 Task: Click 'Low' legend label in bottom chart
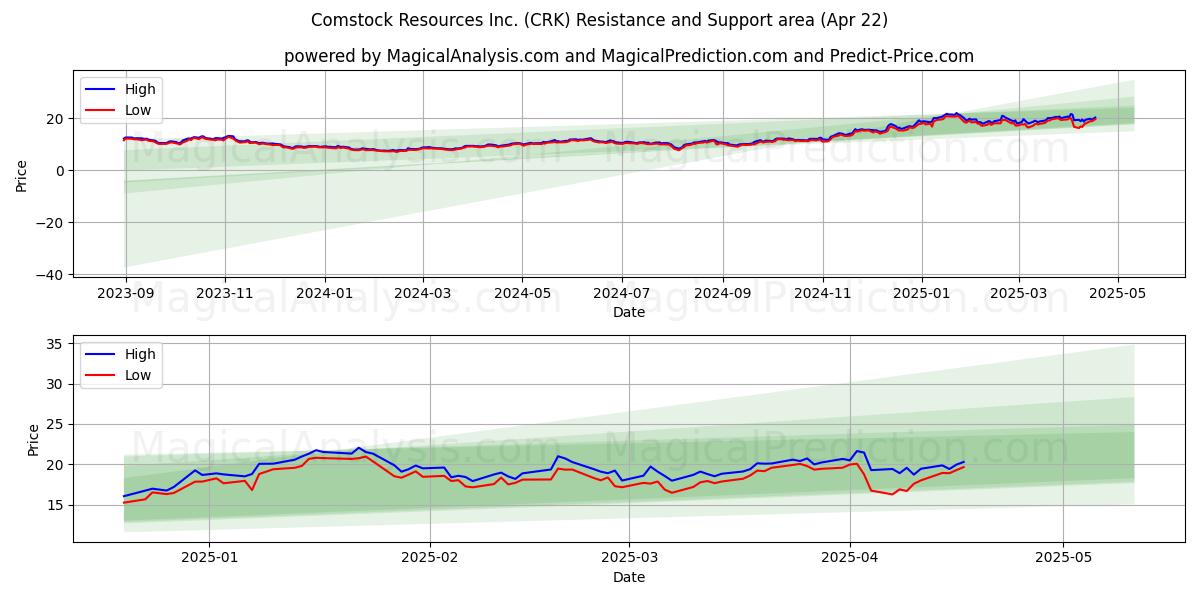pyautogui.click(x=138, y=376)
